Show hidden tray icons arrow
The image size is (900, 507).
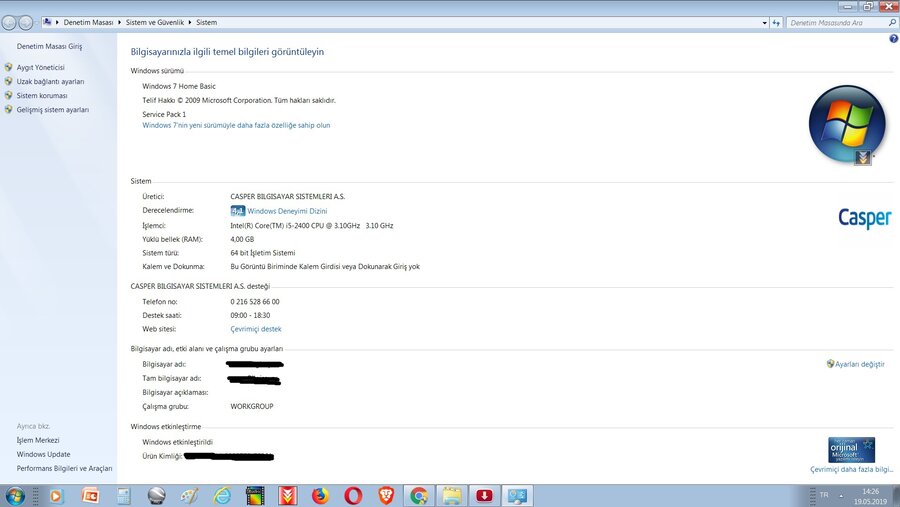click(841, 495)
